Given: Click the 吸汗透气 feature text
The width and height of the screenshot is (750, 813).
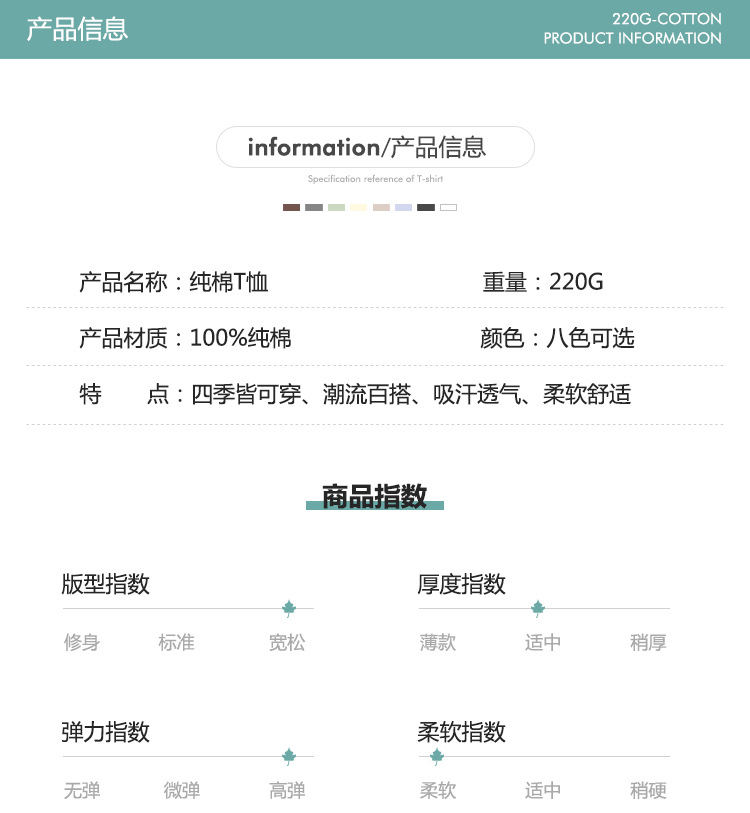Looking at the screenshot, I should coord(477,394).
